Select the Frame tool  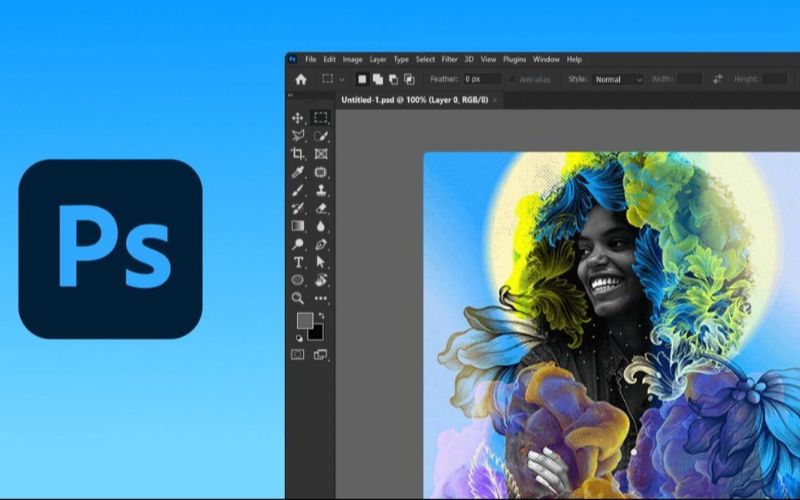point(320,154)
